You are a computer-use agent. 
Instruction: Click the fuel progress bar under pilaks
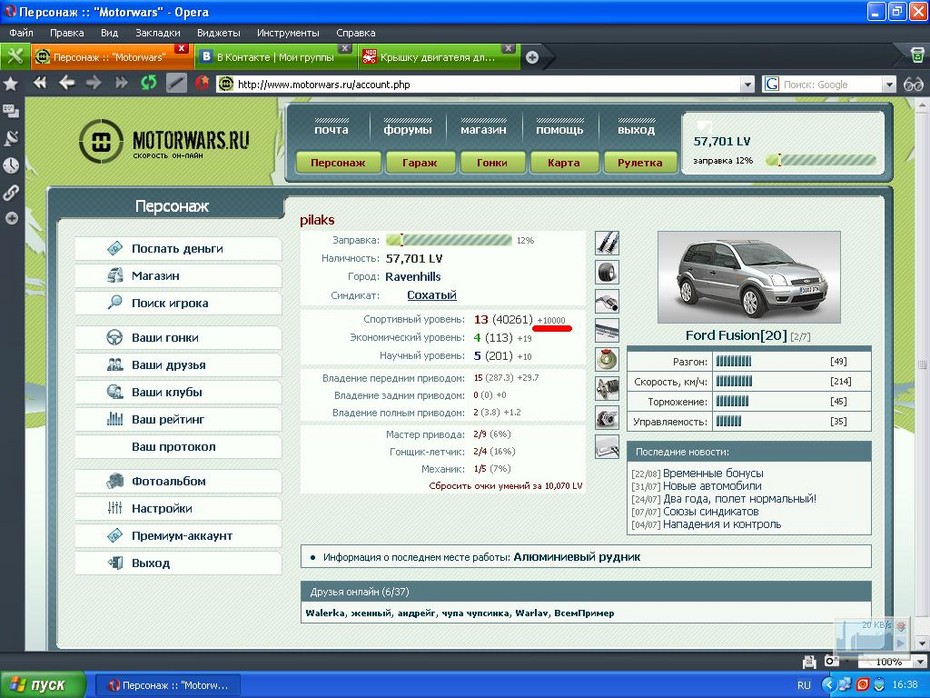click(448, 240)
